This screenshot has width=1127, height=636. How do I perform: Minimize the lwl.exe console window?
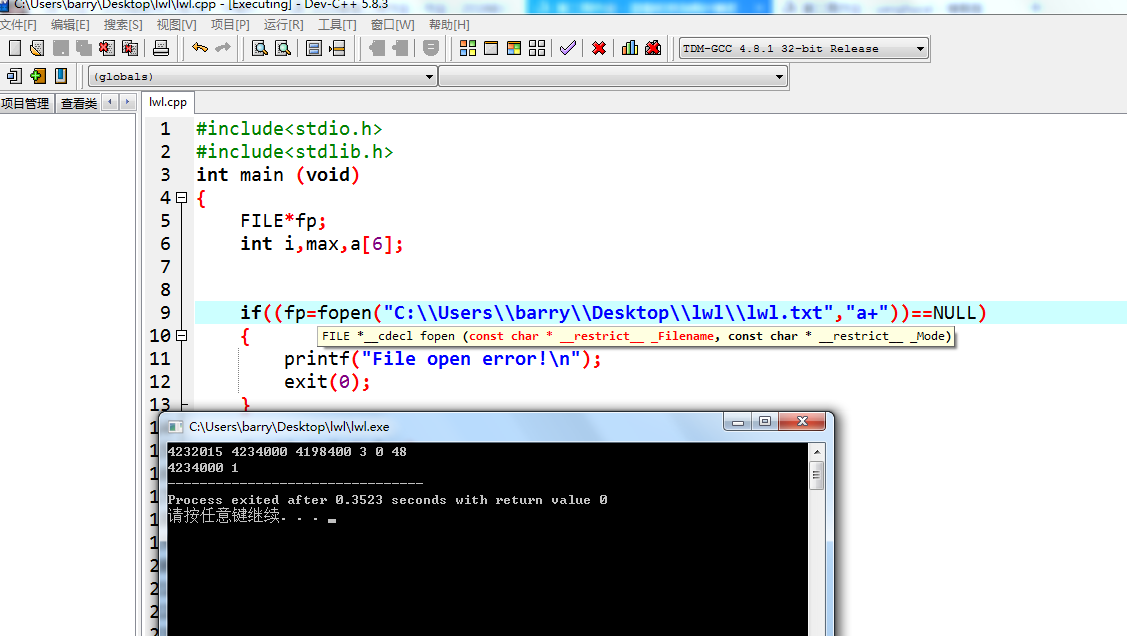(x=737, y=422)
